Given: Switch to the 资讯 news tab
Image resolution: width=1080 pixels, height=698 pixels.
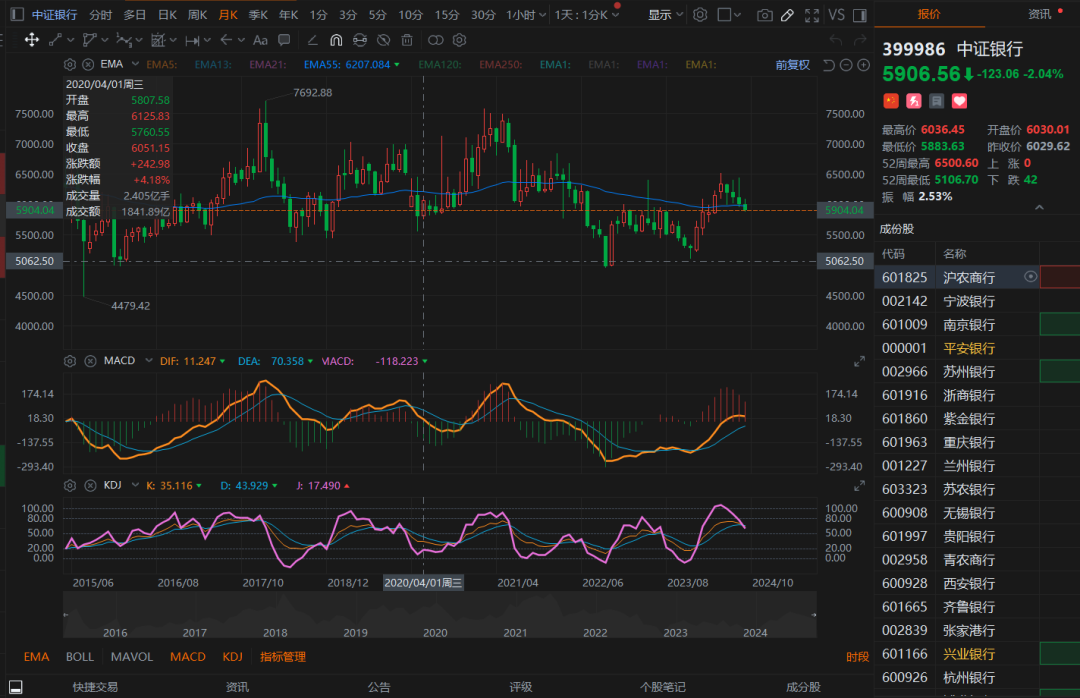Looking at the screenshot, I should [1040, 14].
